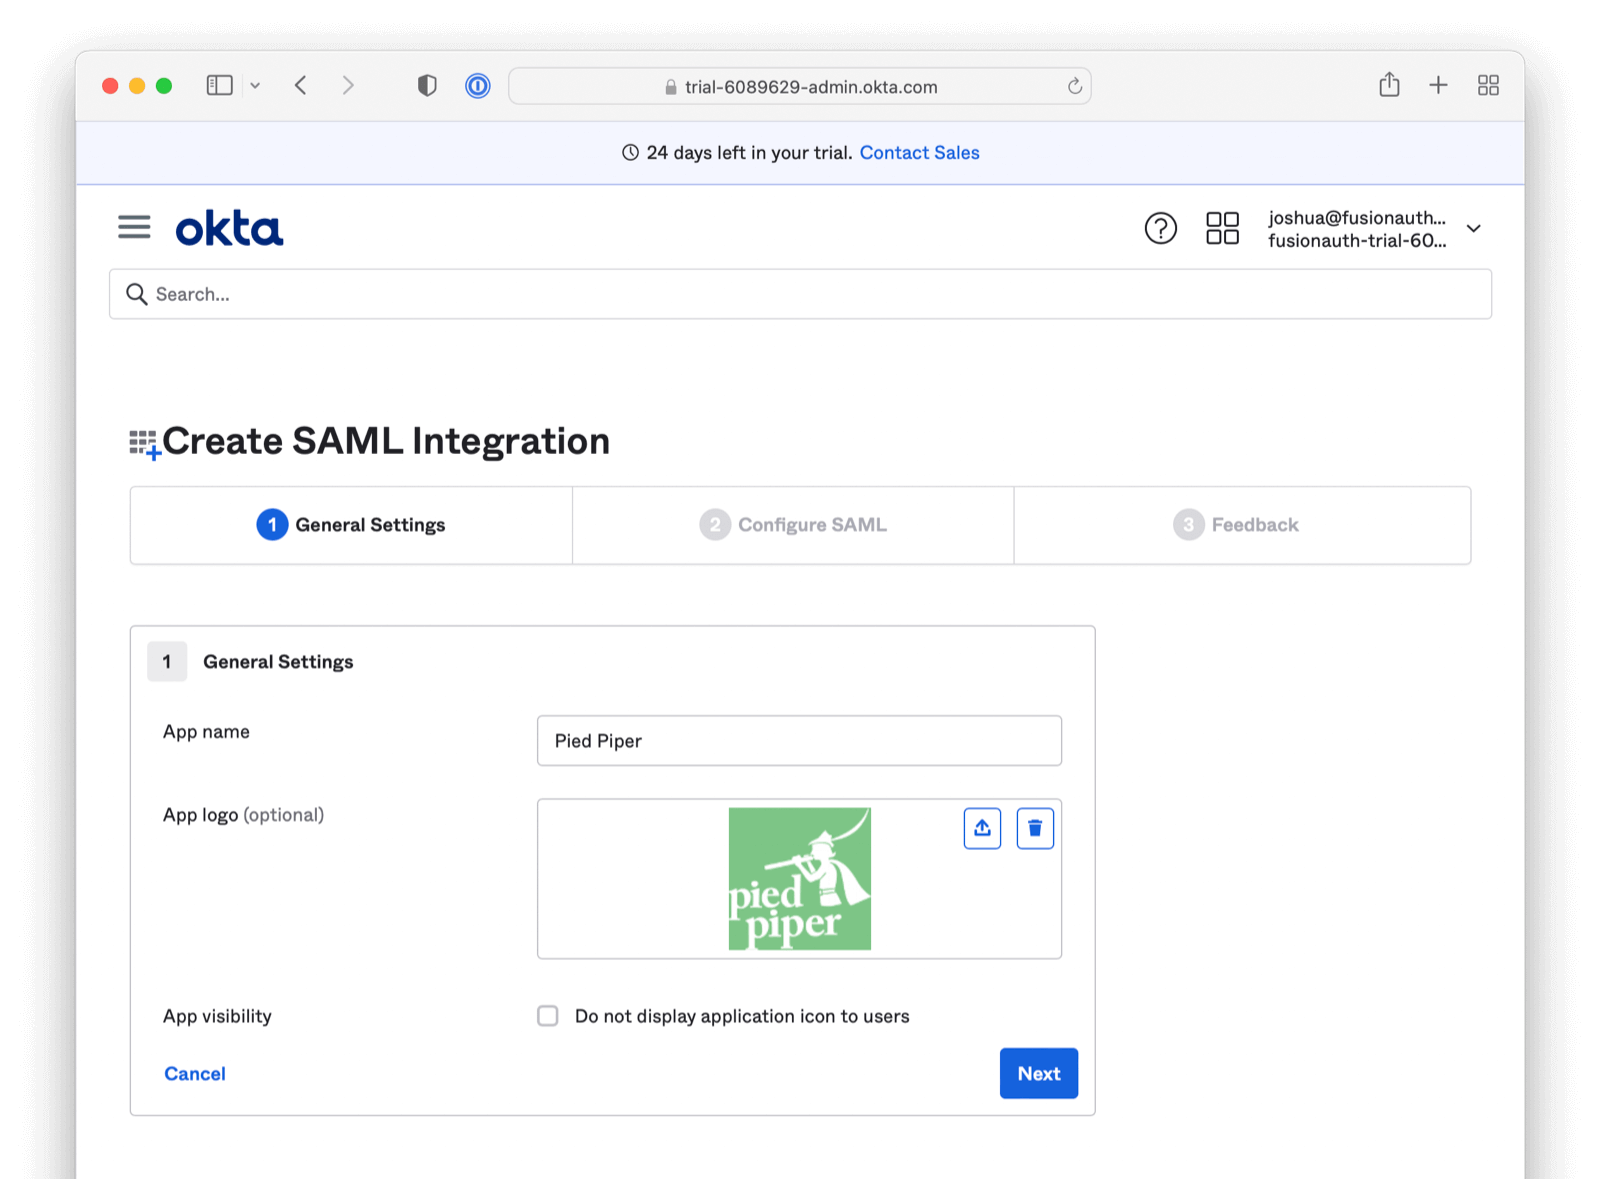The image size is (1600, 1179).
Task: Toggle the Safari sidebar panel
Action: pyautogui.click(x=219, y=86)
